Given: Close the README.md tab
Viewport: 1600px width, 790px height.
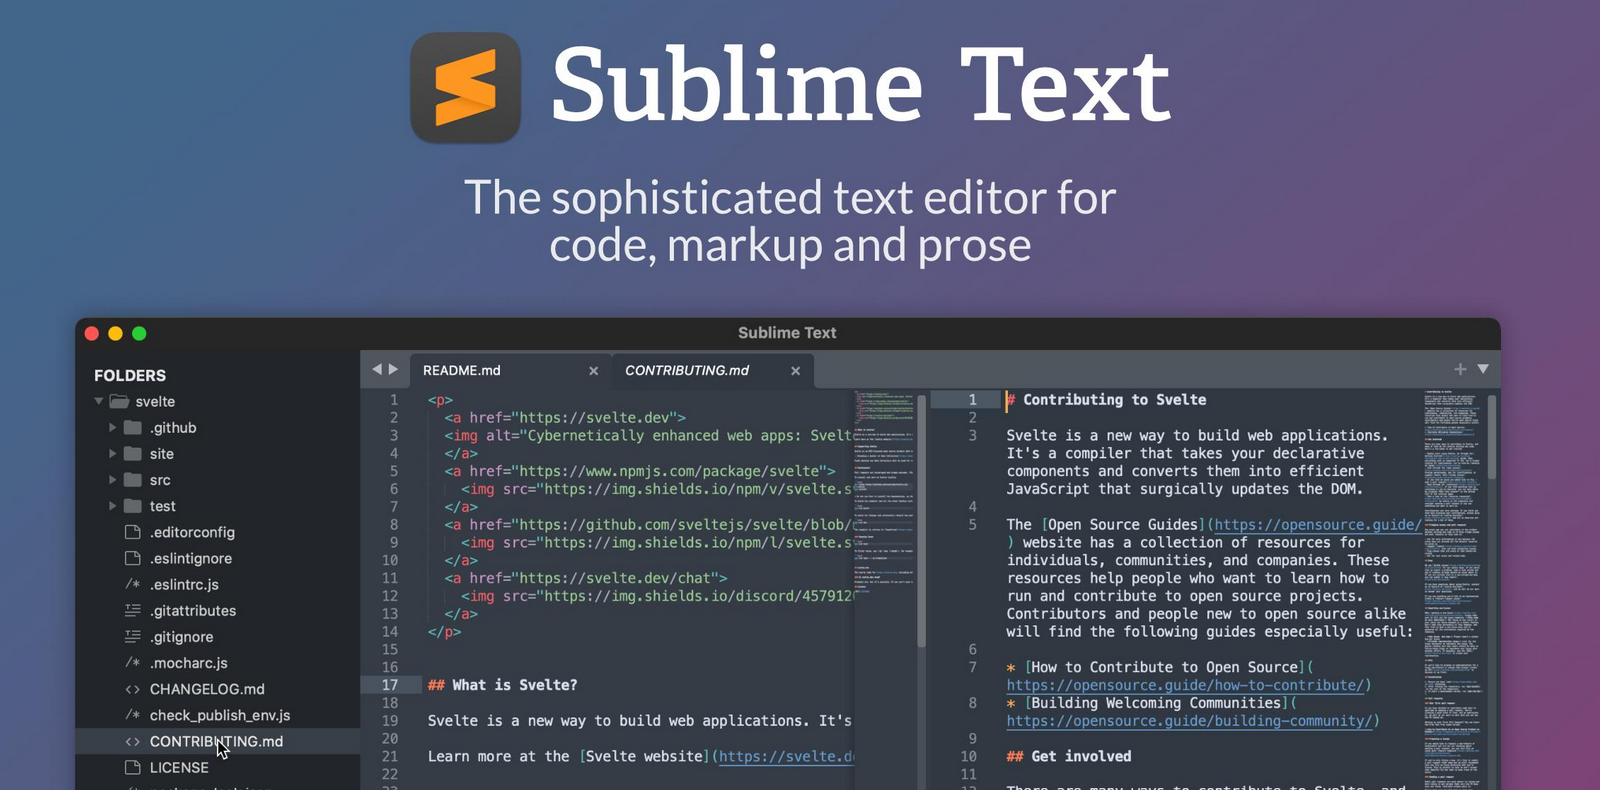Looking at the screenshot, I should (x=593, y=371).
